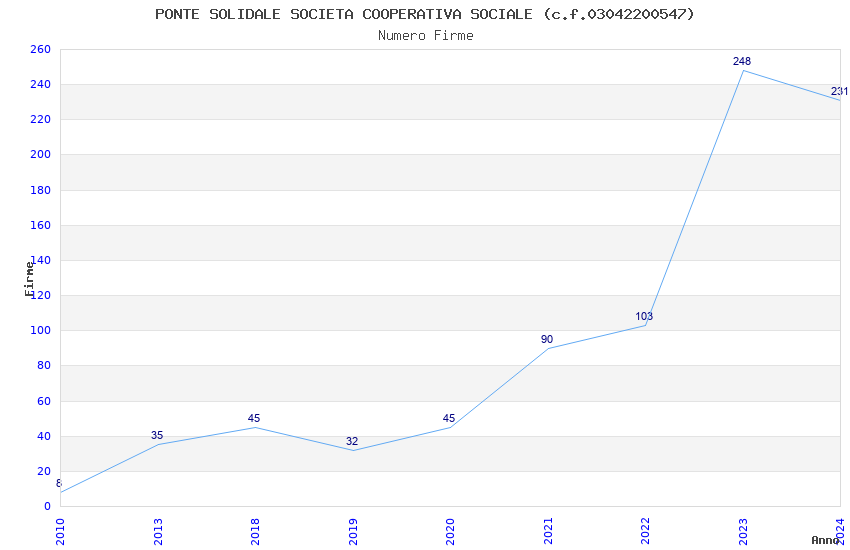Click the x-axis year 2024

[x=841, y=532]
